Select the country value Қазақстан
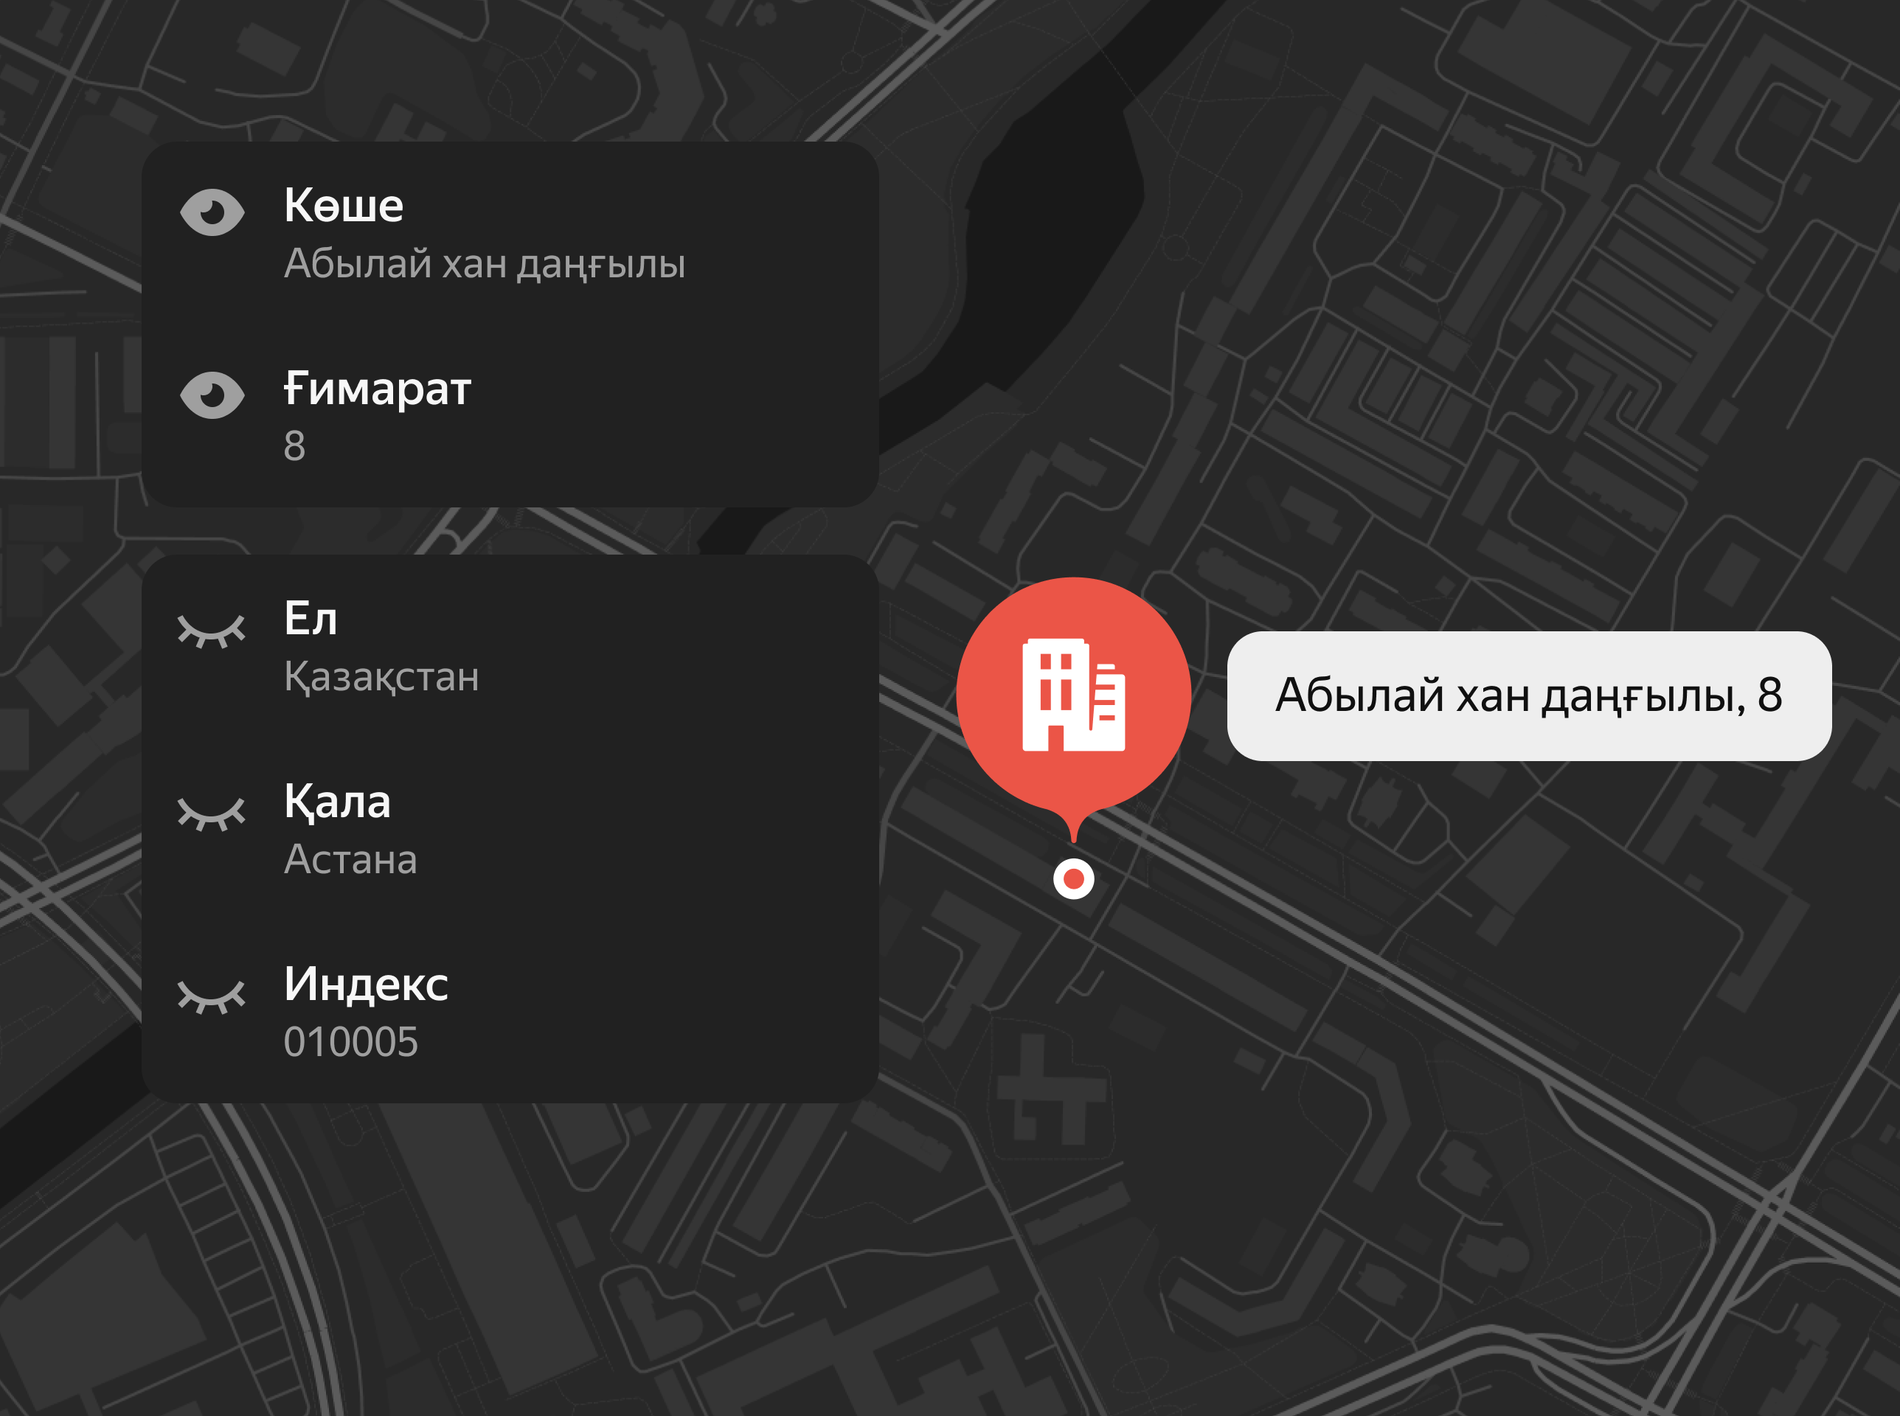Screen dimensions: 1900x1416 click(381, 678)
